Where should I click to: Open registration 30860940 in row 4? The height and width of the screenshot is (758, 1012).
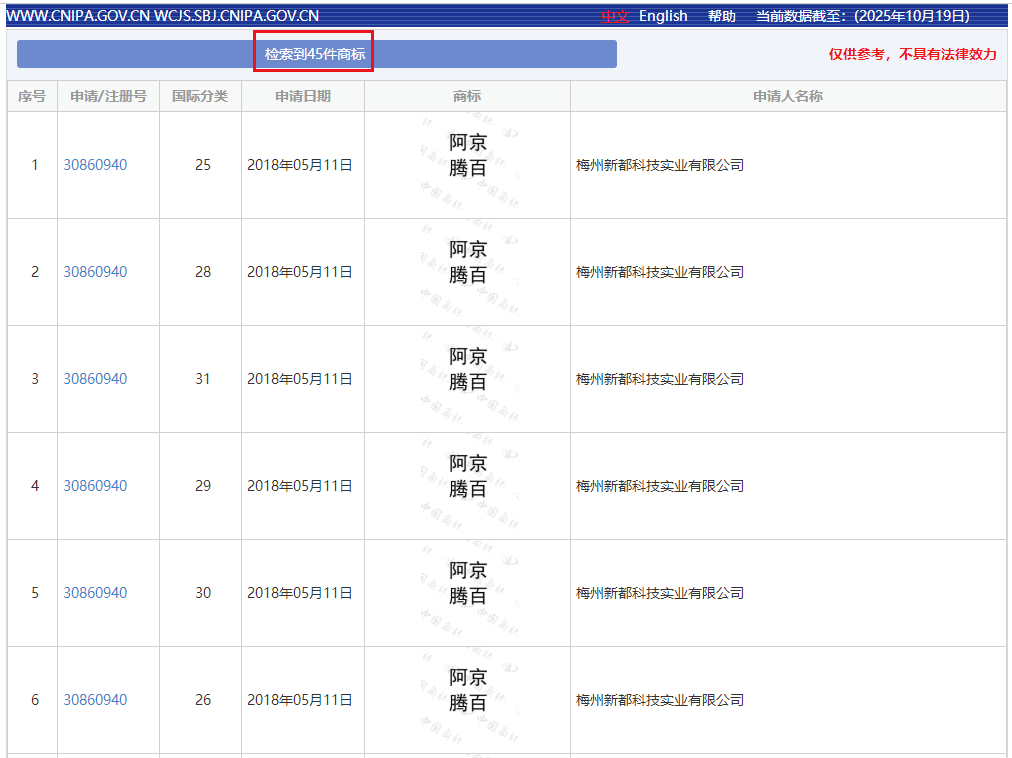click(96, 486)
